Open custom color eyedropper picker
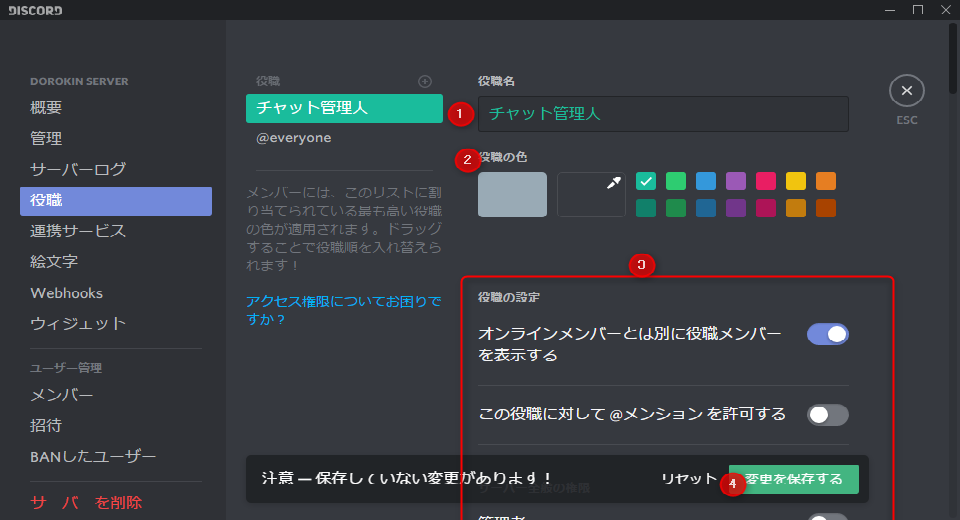Screen dimensions: 960x520 591,194
